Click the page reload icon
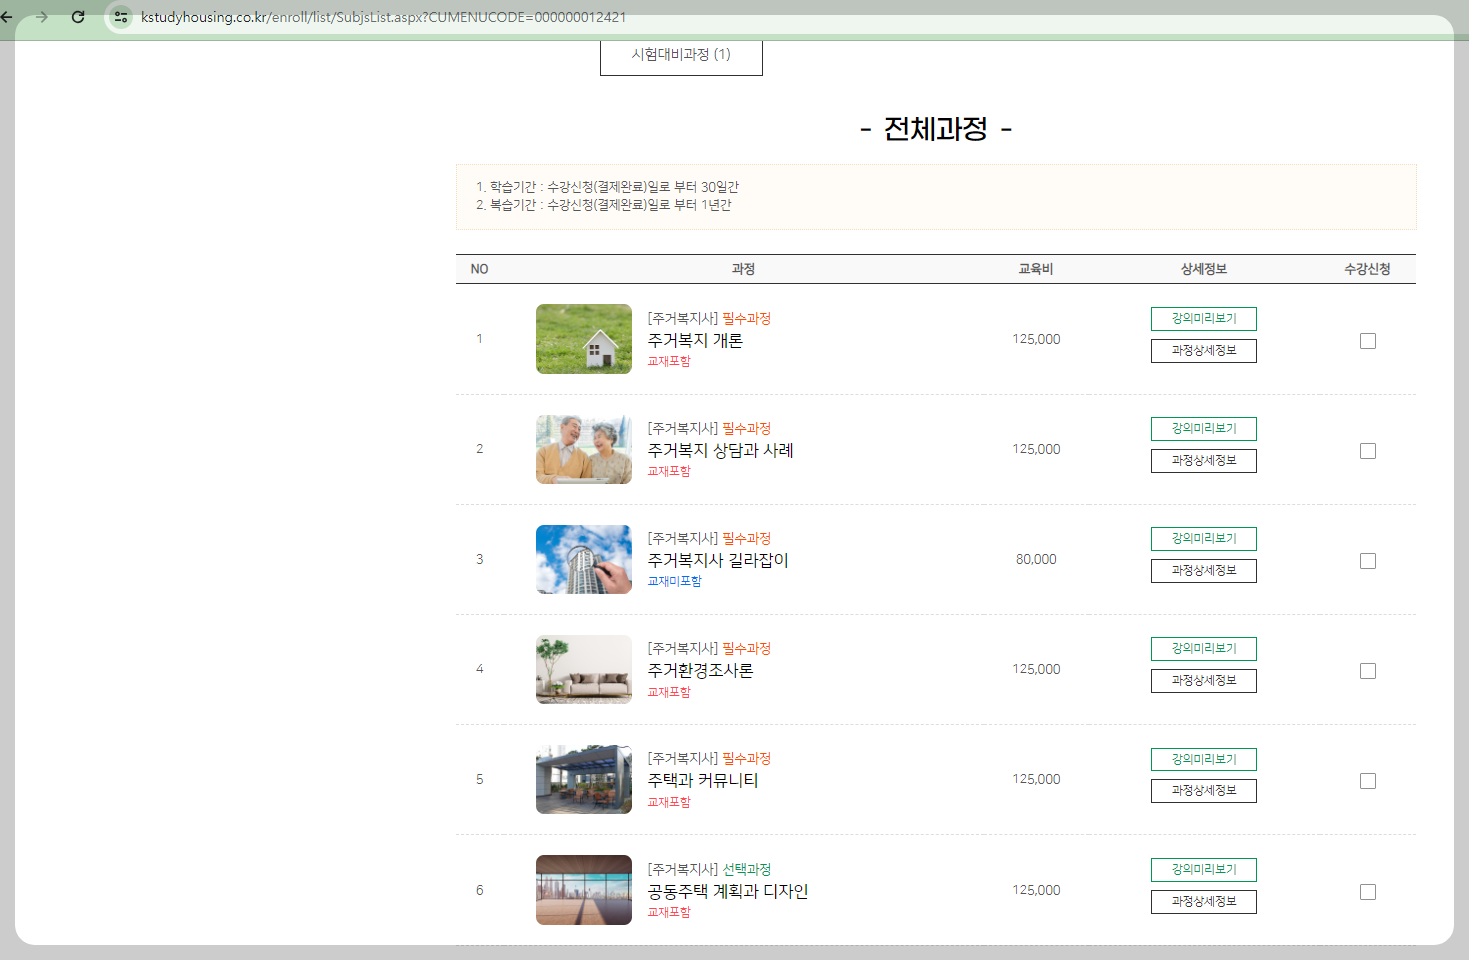This screenshot has width=1469, height=960. (x=78, y=17)
